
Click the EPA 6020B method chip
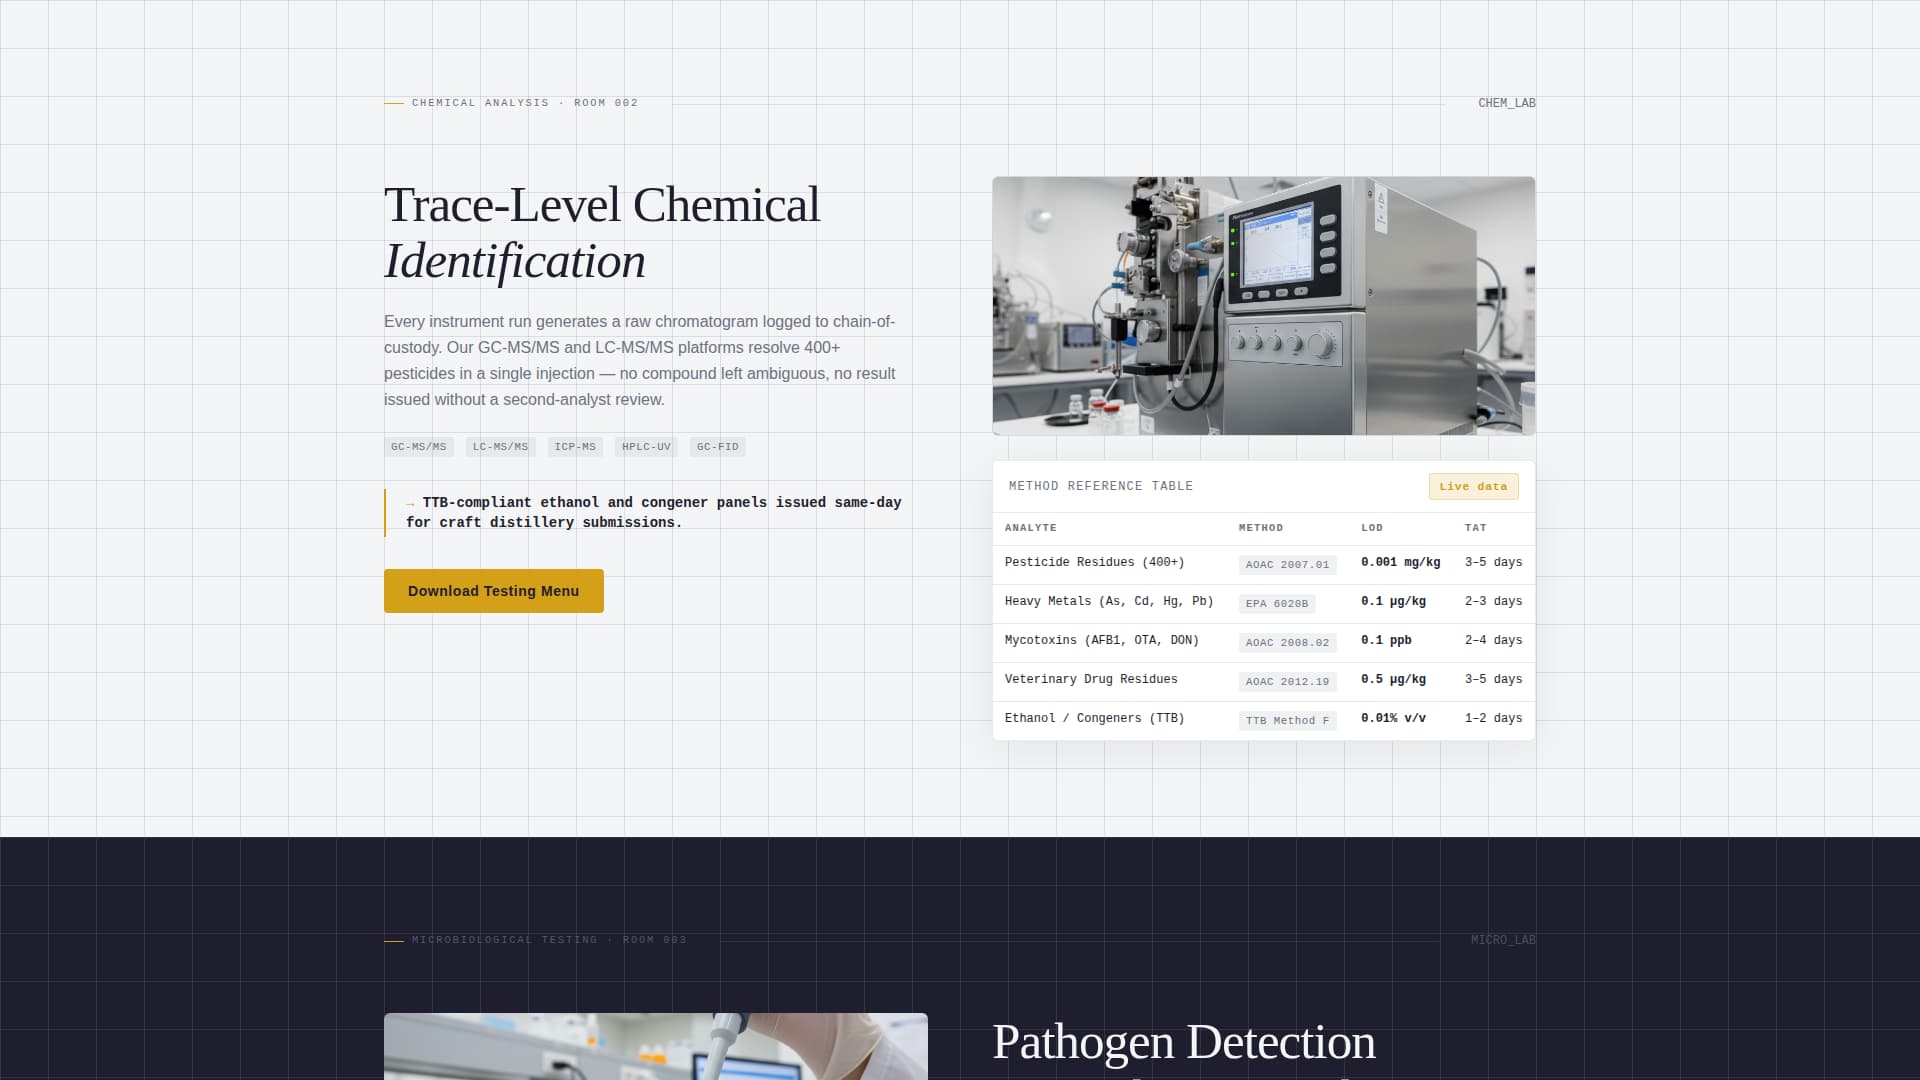point(1276,603)
